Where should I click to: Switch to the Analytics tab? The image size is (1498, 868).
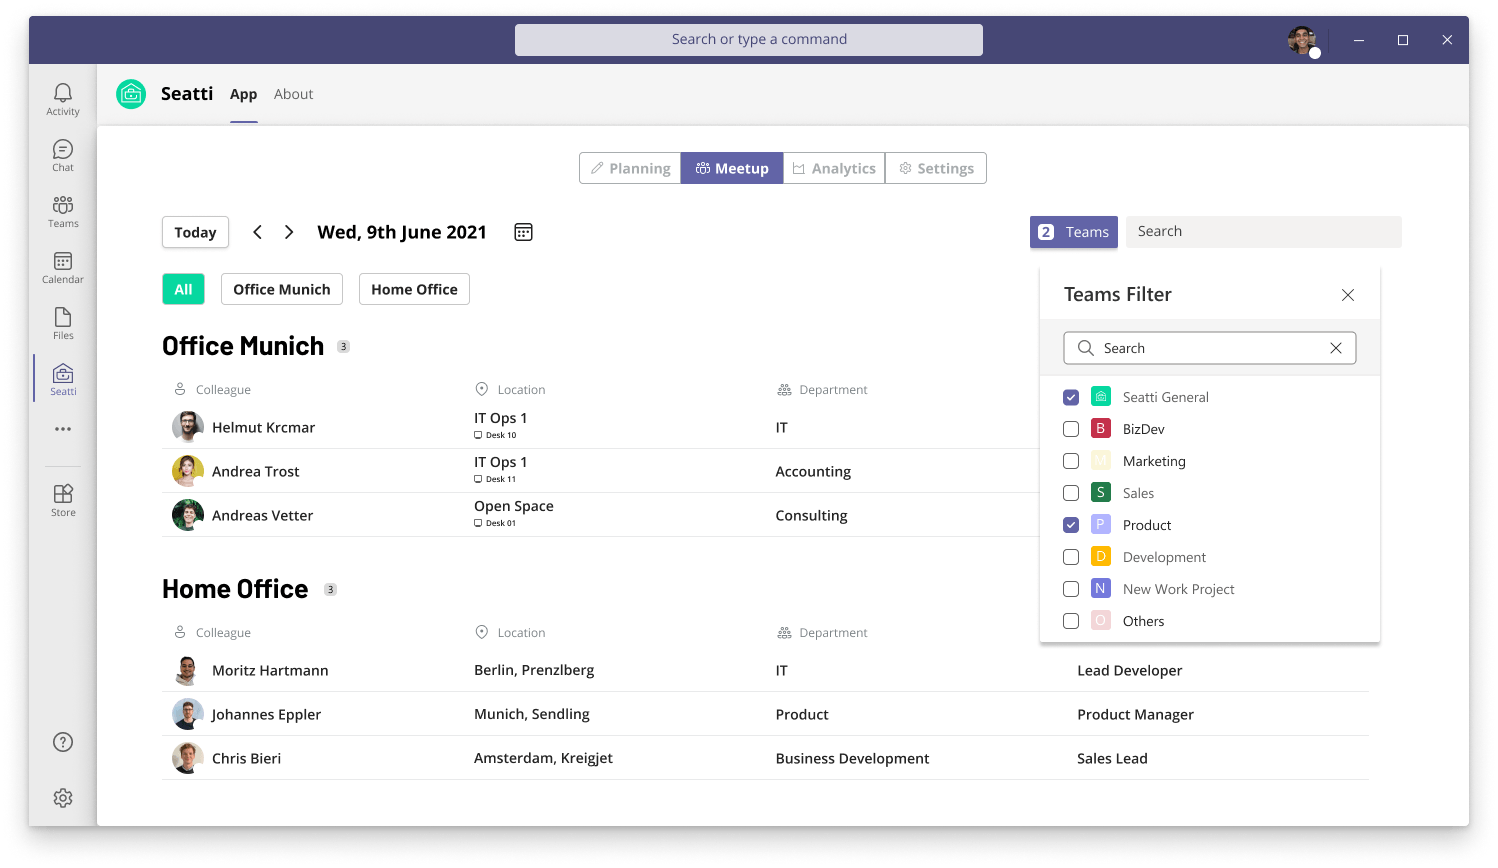tap(834, 168)
